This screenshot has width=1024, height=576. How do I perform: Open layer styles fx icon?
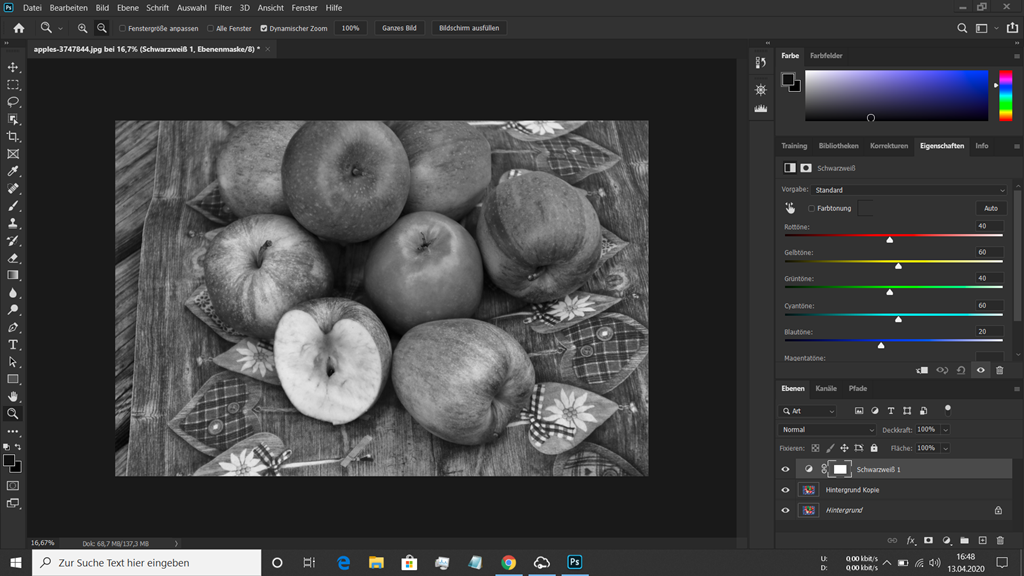click(910, 540)
